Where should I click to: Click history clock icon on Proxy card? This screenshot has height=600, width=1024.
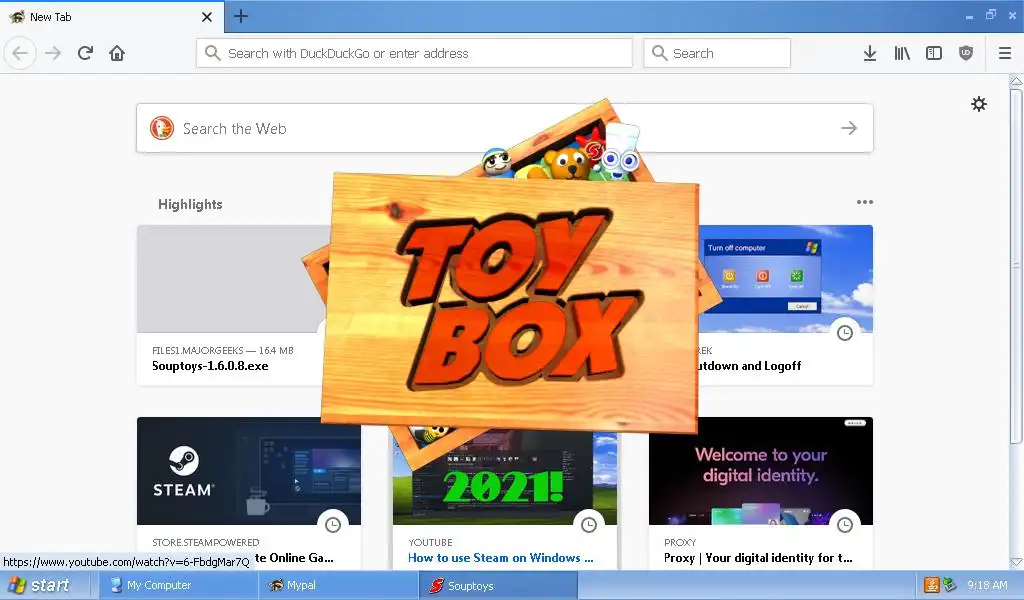tap(845, 524)
